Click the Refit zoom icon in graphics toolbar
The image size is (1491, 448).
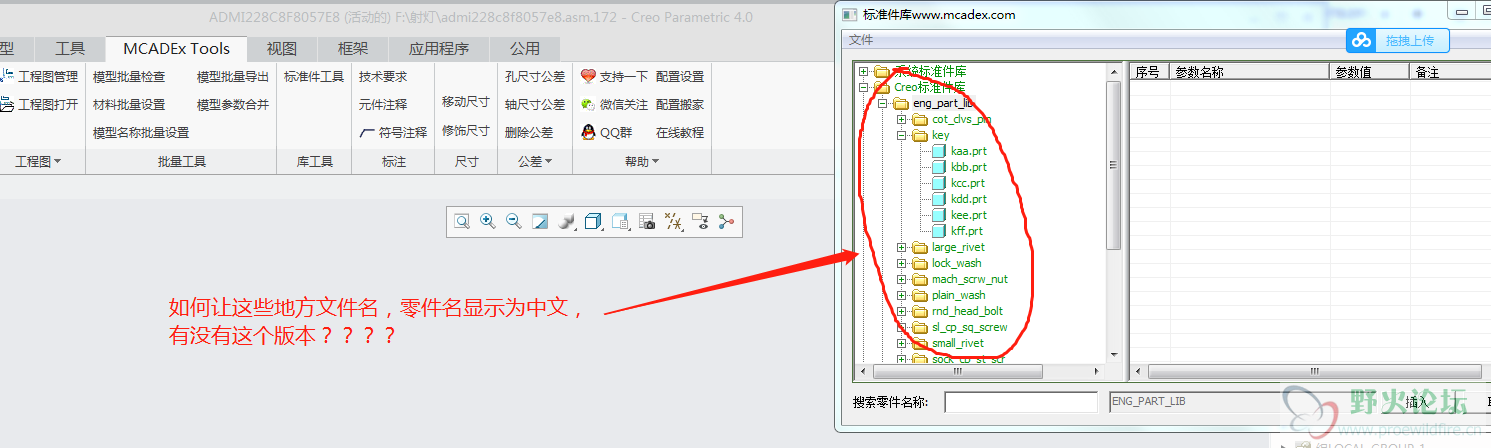point(462,222)
